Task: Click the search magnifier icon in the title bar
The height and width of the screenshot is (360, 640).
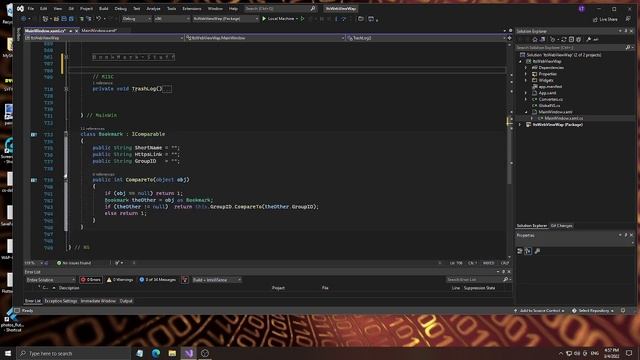Action: [x=313, y=9]
